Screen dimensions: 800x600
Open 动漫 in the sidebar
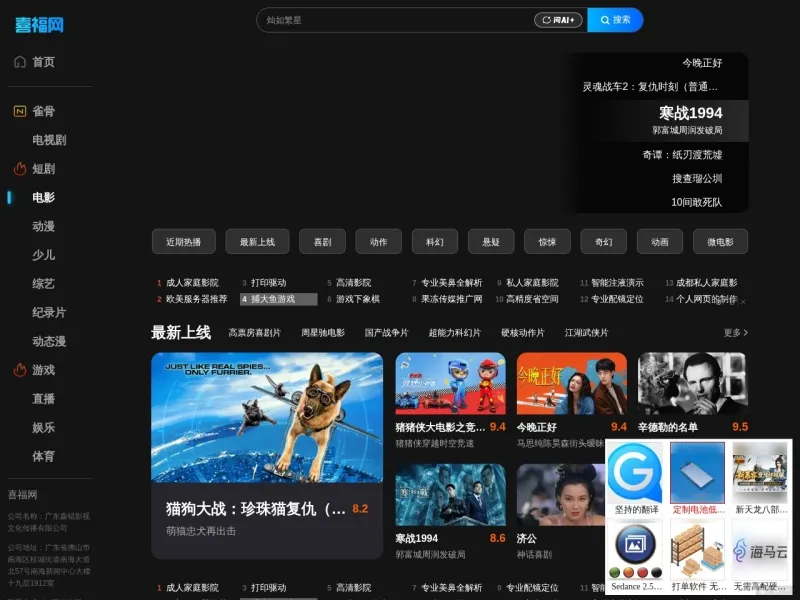tap(43, 226)
